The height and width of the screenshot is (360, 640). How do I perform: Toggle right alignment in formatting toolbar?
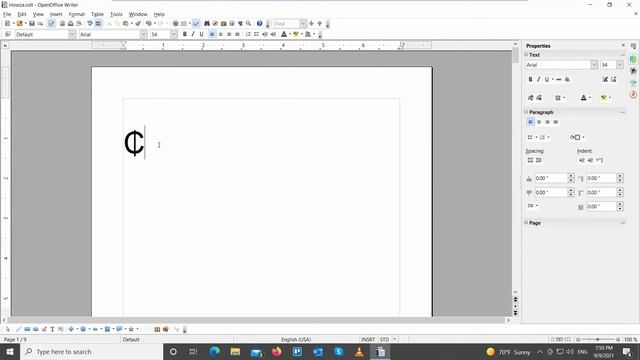(229, 35)
